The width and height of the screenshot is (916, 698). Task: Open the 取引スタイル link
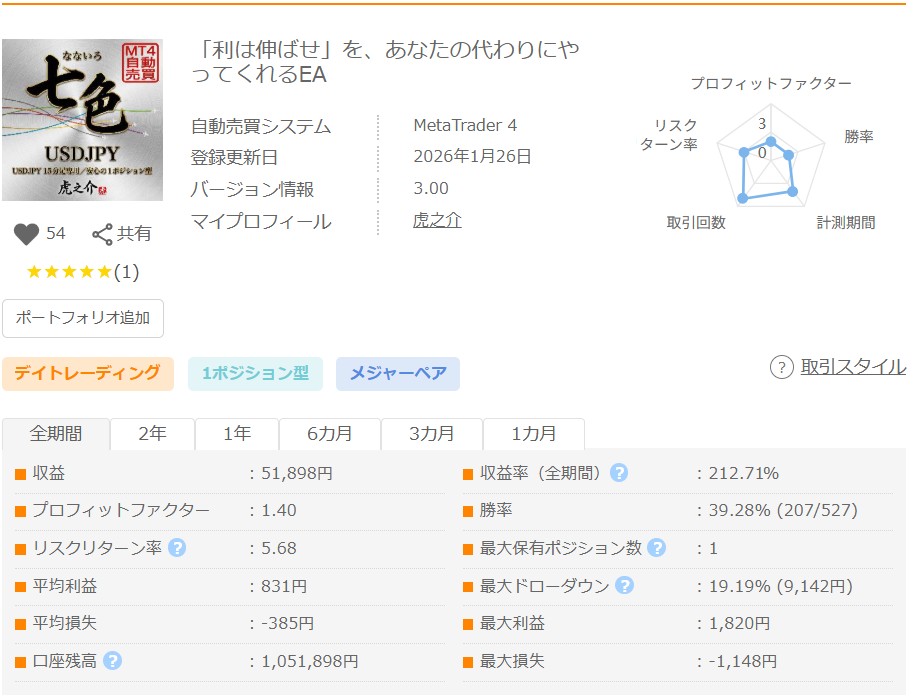tap(852, 367)
